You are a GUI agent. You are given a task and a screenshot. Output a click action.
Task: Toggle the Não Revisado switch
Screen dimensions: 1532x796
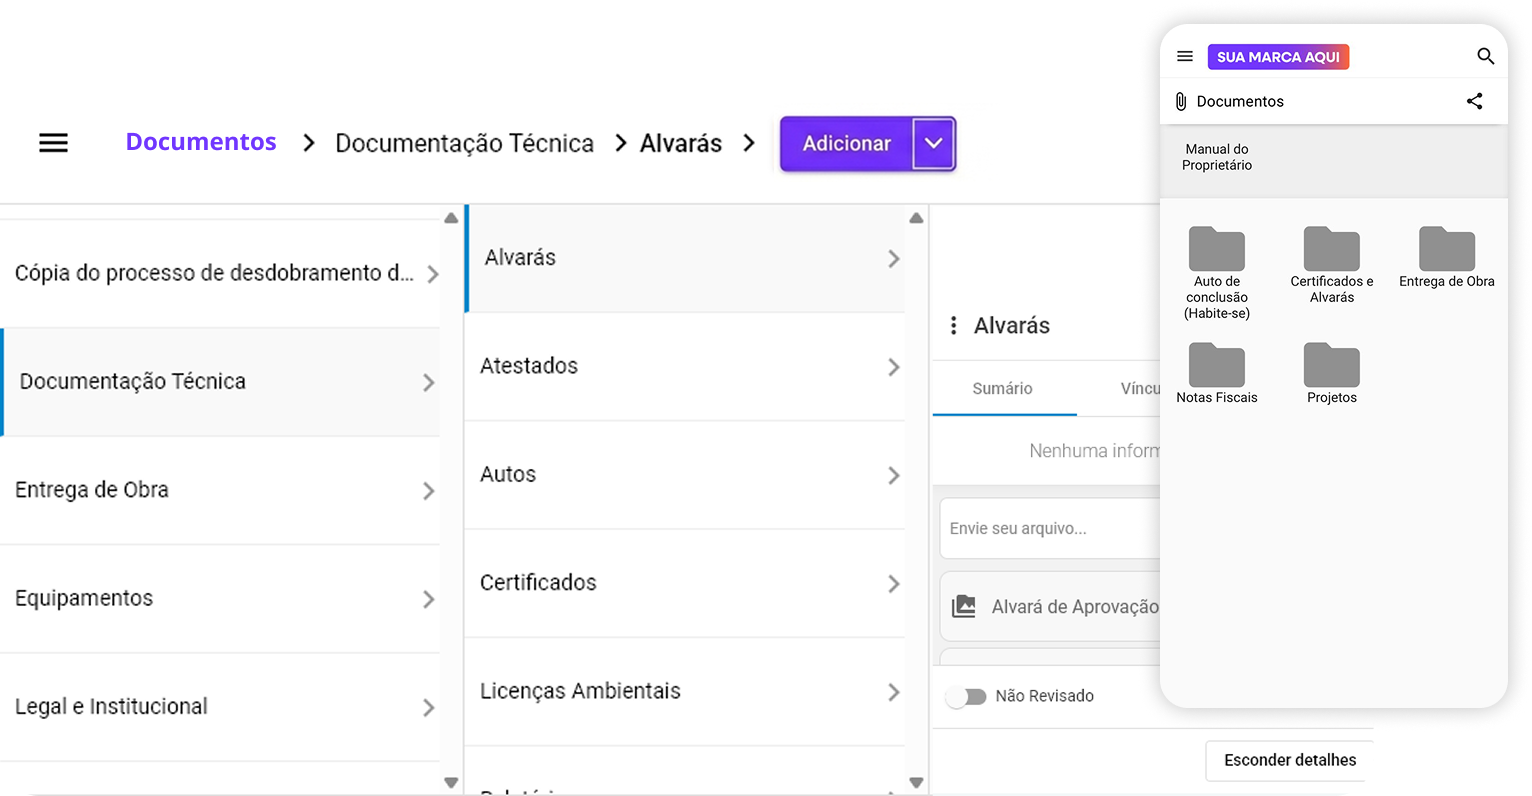966,696
